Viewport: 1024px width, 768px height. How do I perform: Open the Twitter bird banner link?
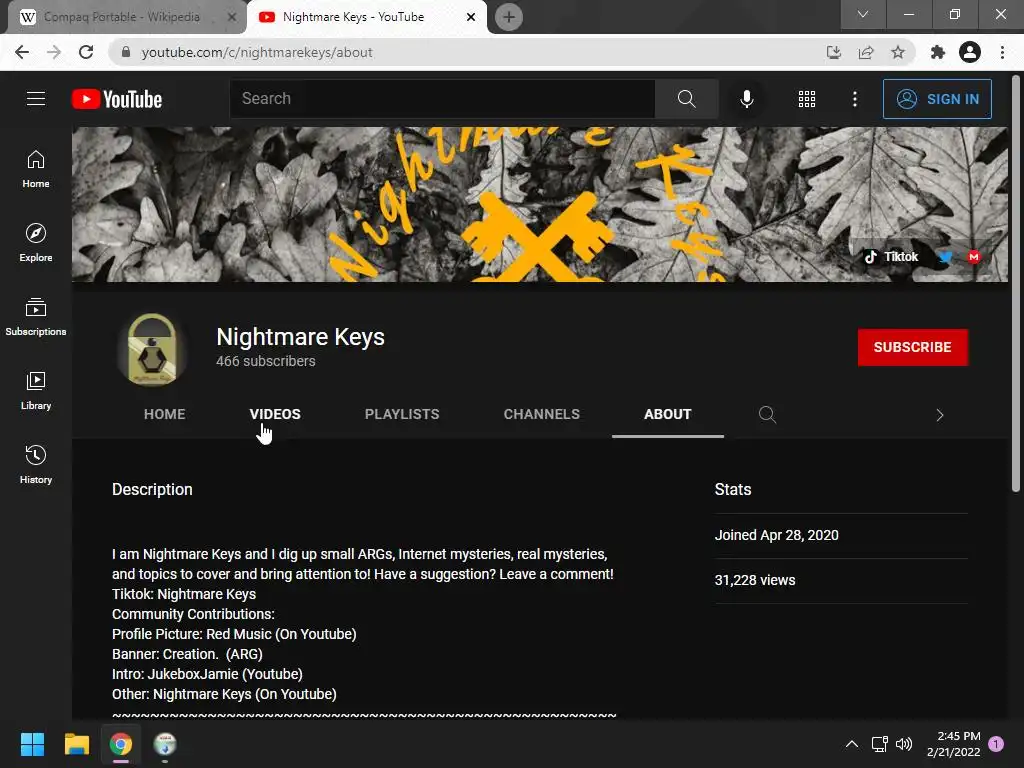coord(945,257)
